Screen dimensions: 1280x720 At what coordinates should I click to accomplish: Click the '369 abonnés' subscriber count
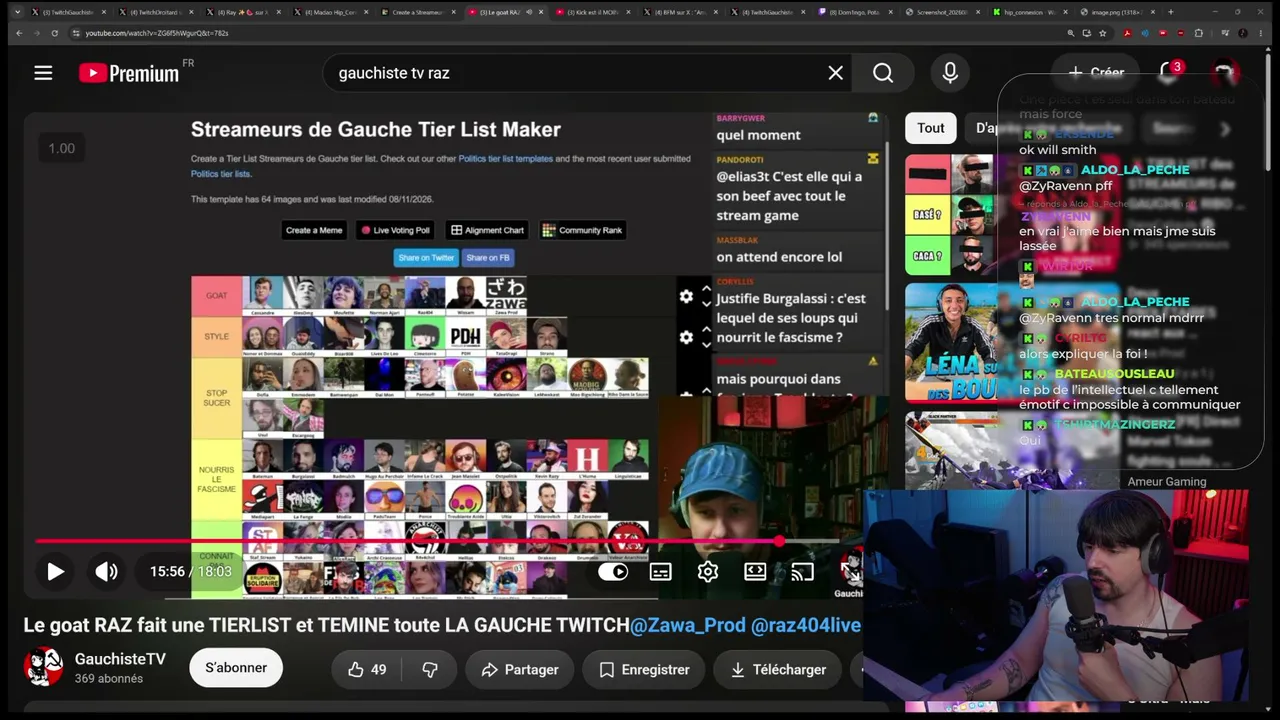[x=109, y=679]
